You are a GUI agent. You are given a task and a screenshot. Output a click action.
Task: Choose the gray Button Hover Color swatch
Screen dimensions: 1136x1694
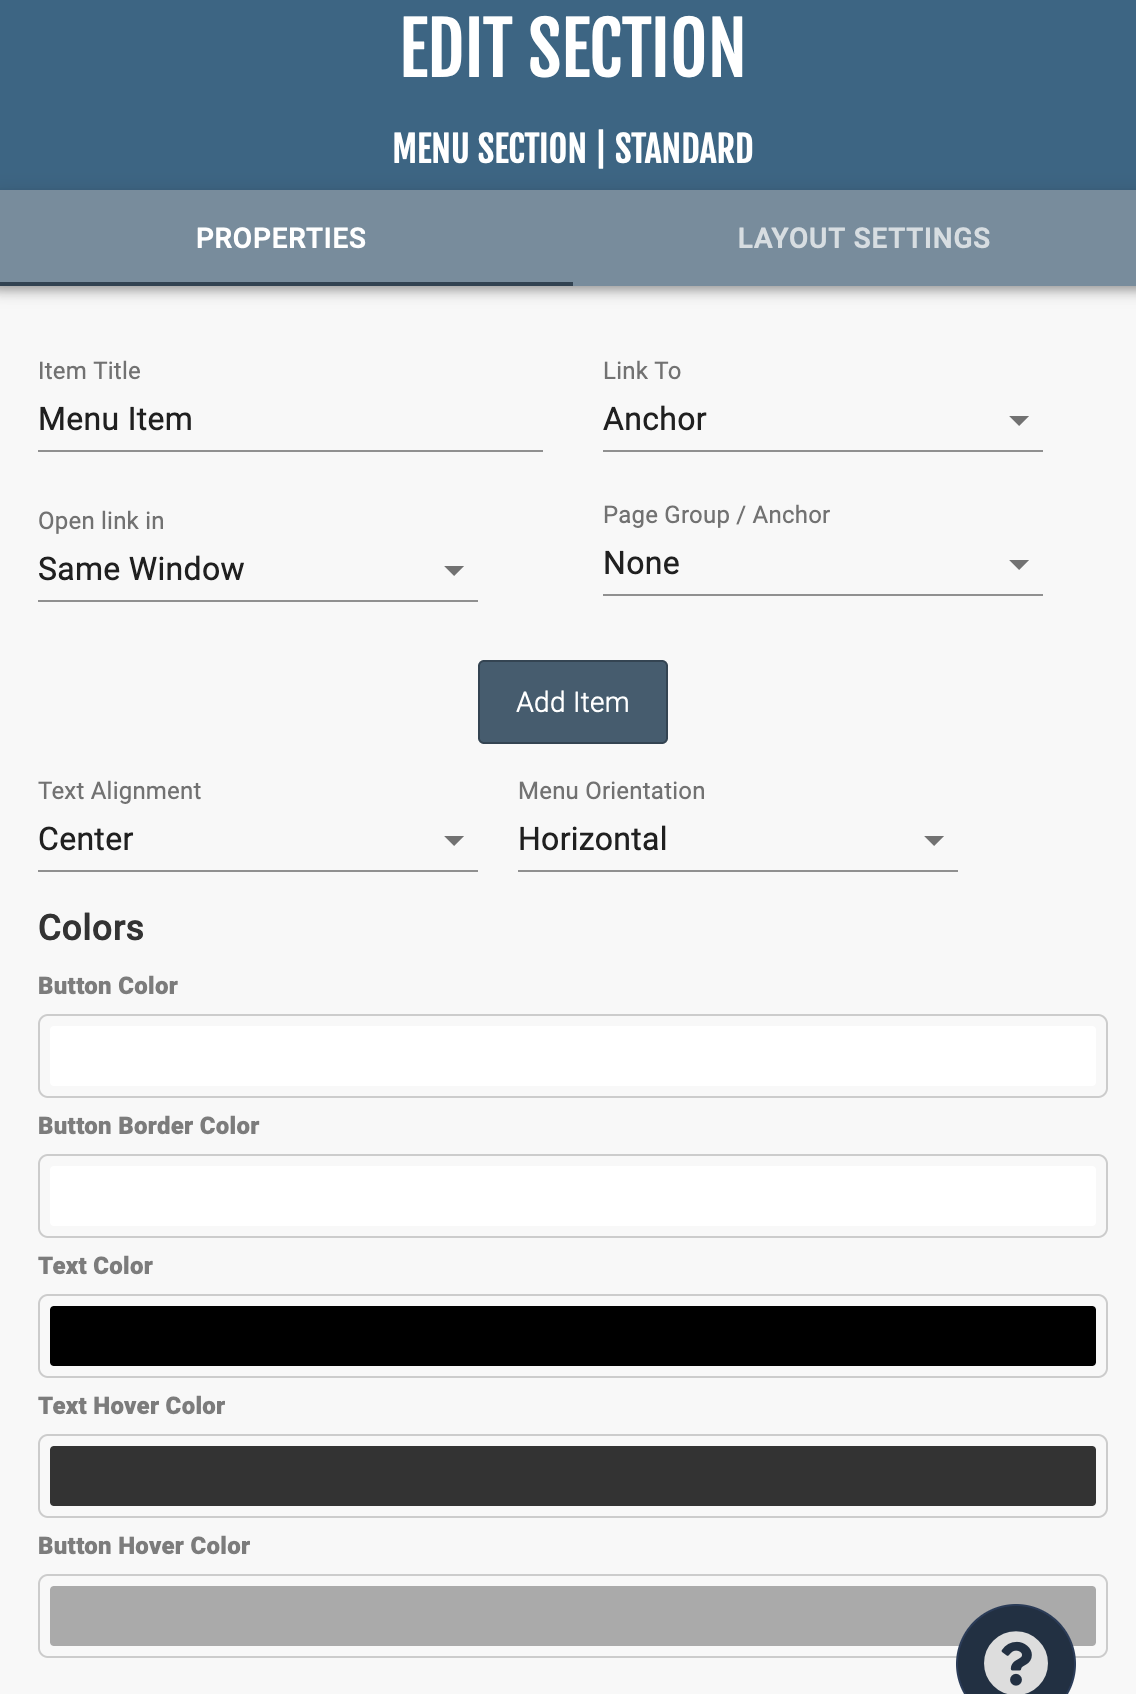500,1616
